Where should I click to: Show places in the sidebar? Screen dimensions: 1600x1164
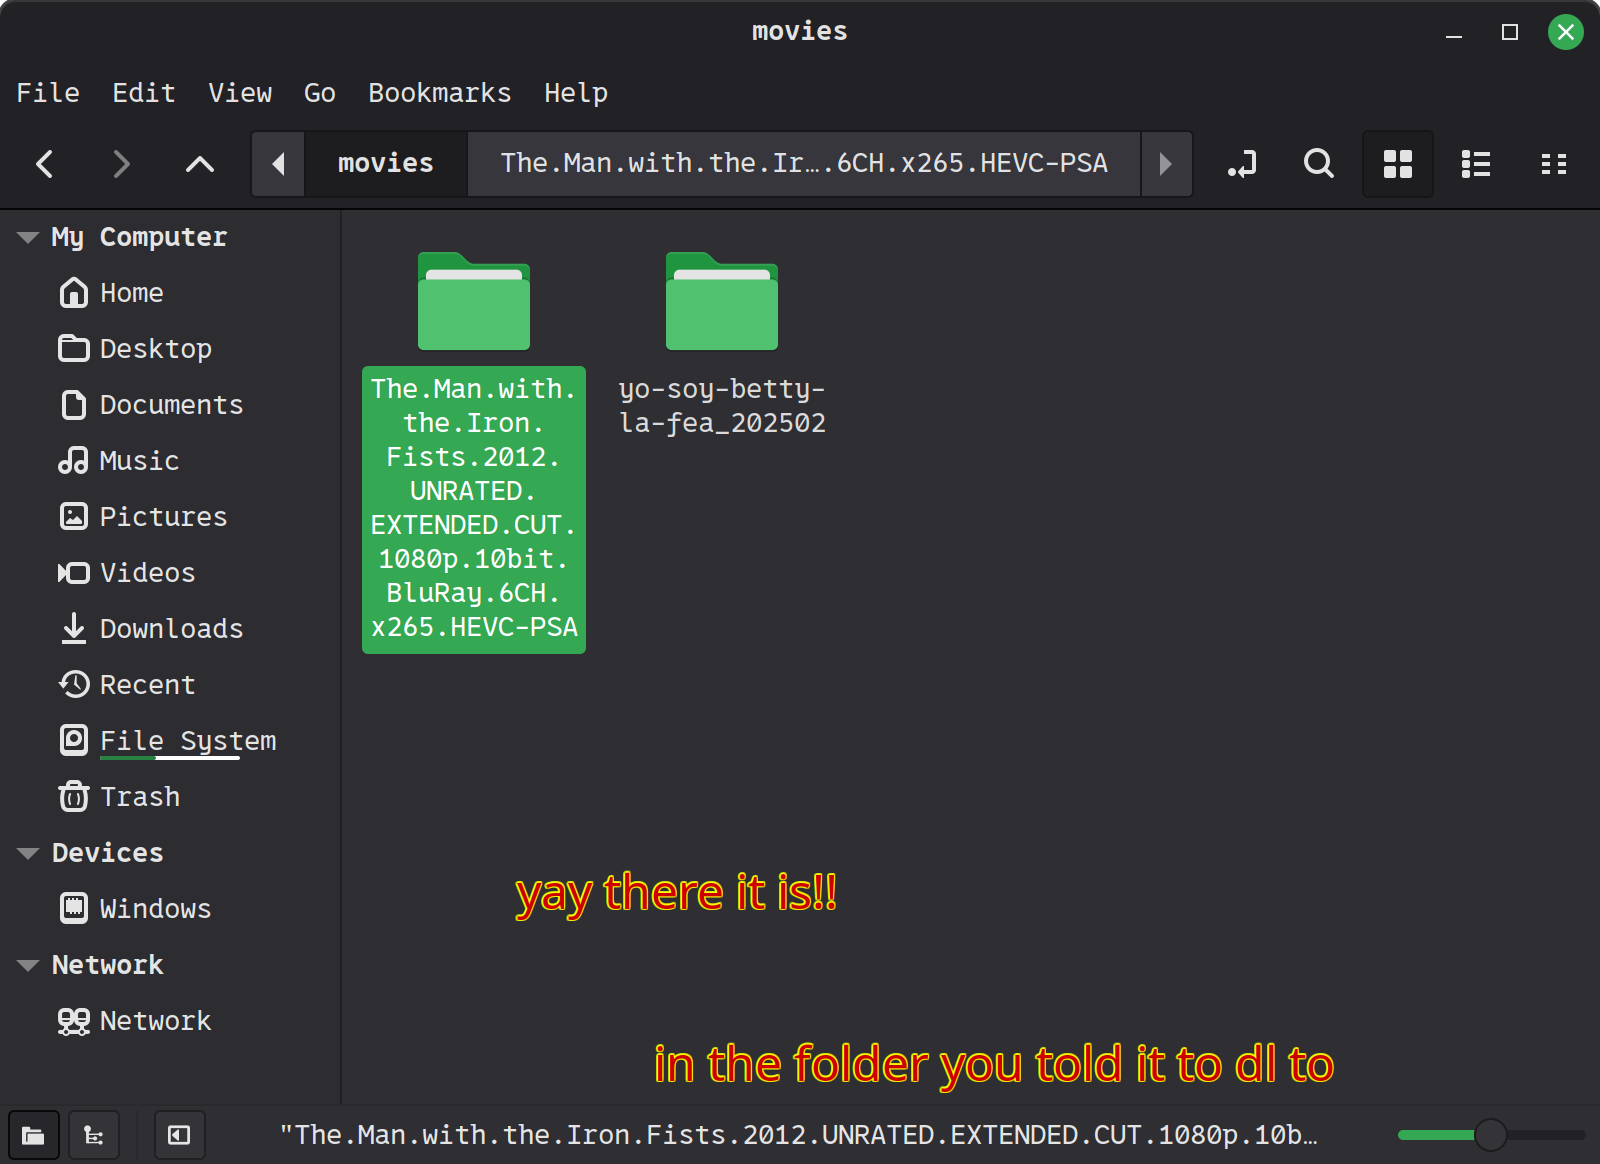coord(34,1135)
